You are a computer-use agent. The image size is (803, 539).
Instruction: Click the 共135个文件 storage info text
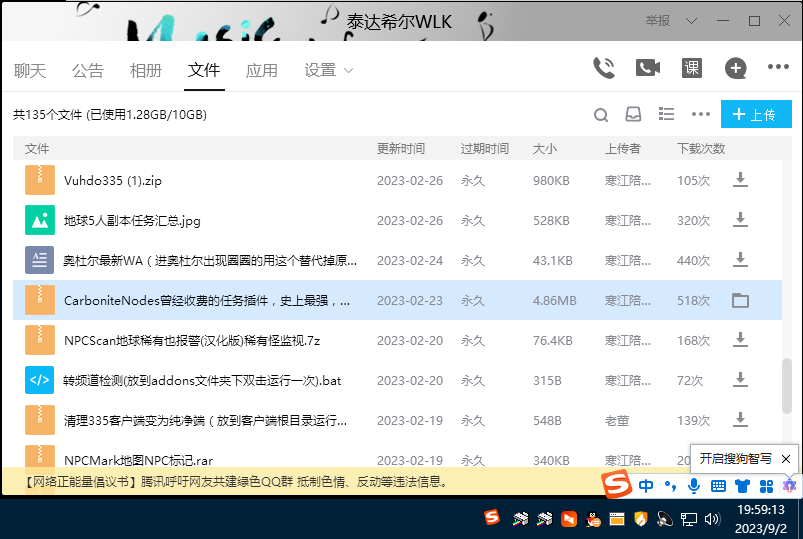click(x=110, y=114)
